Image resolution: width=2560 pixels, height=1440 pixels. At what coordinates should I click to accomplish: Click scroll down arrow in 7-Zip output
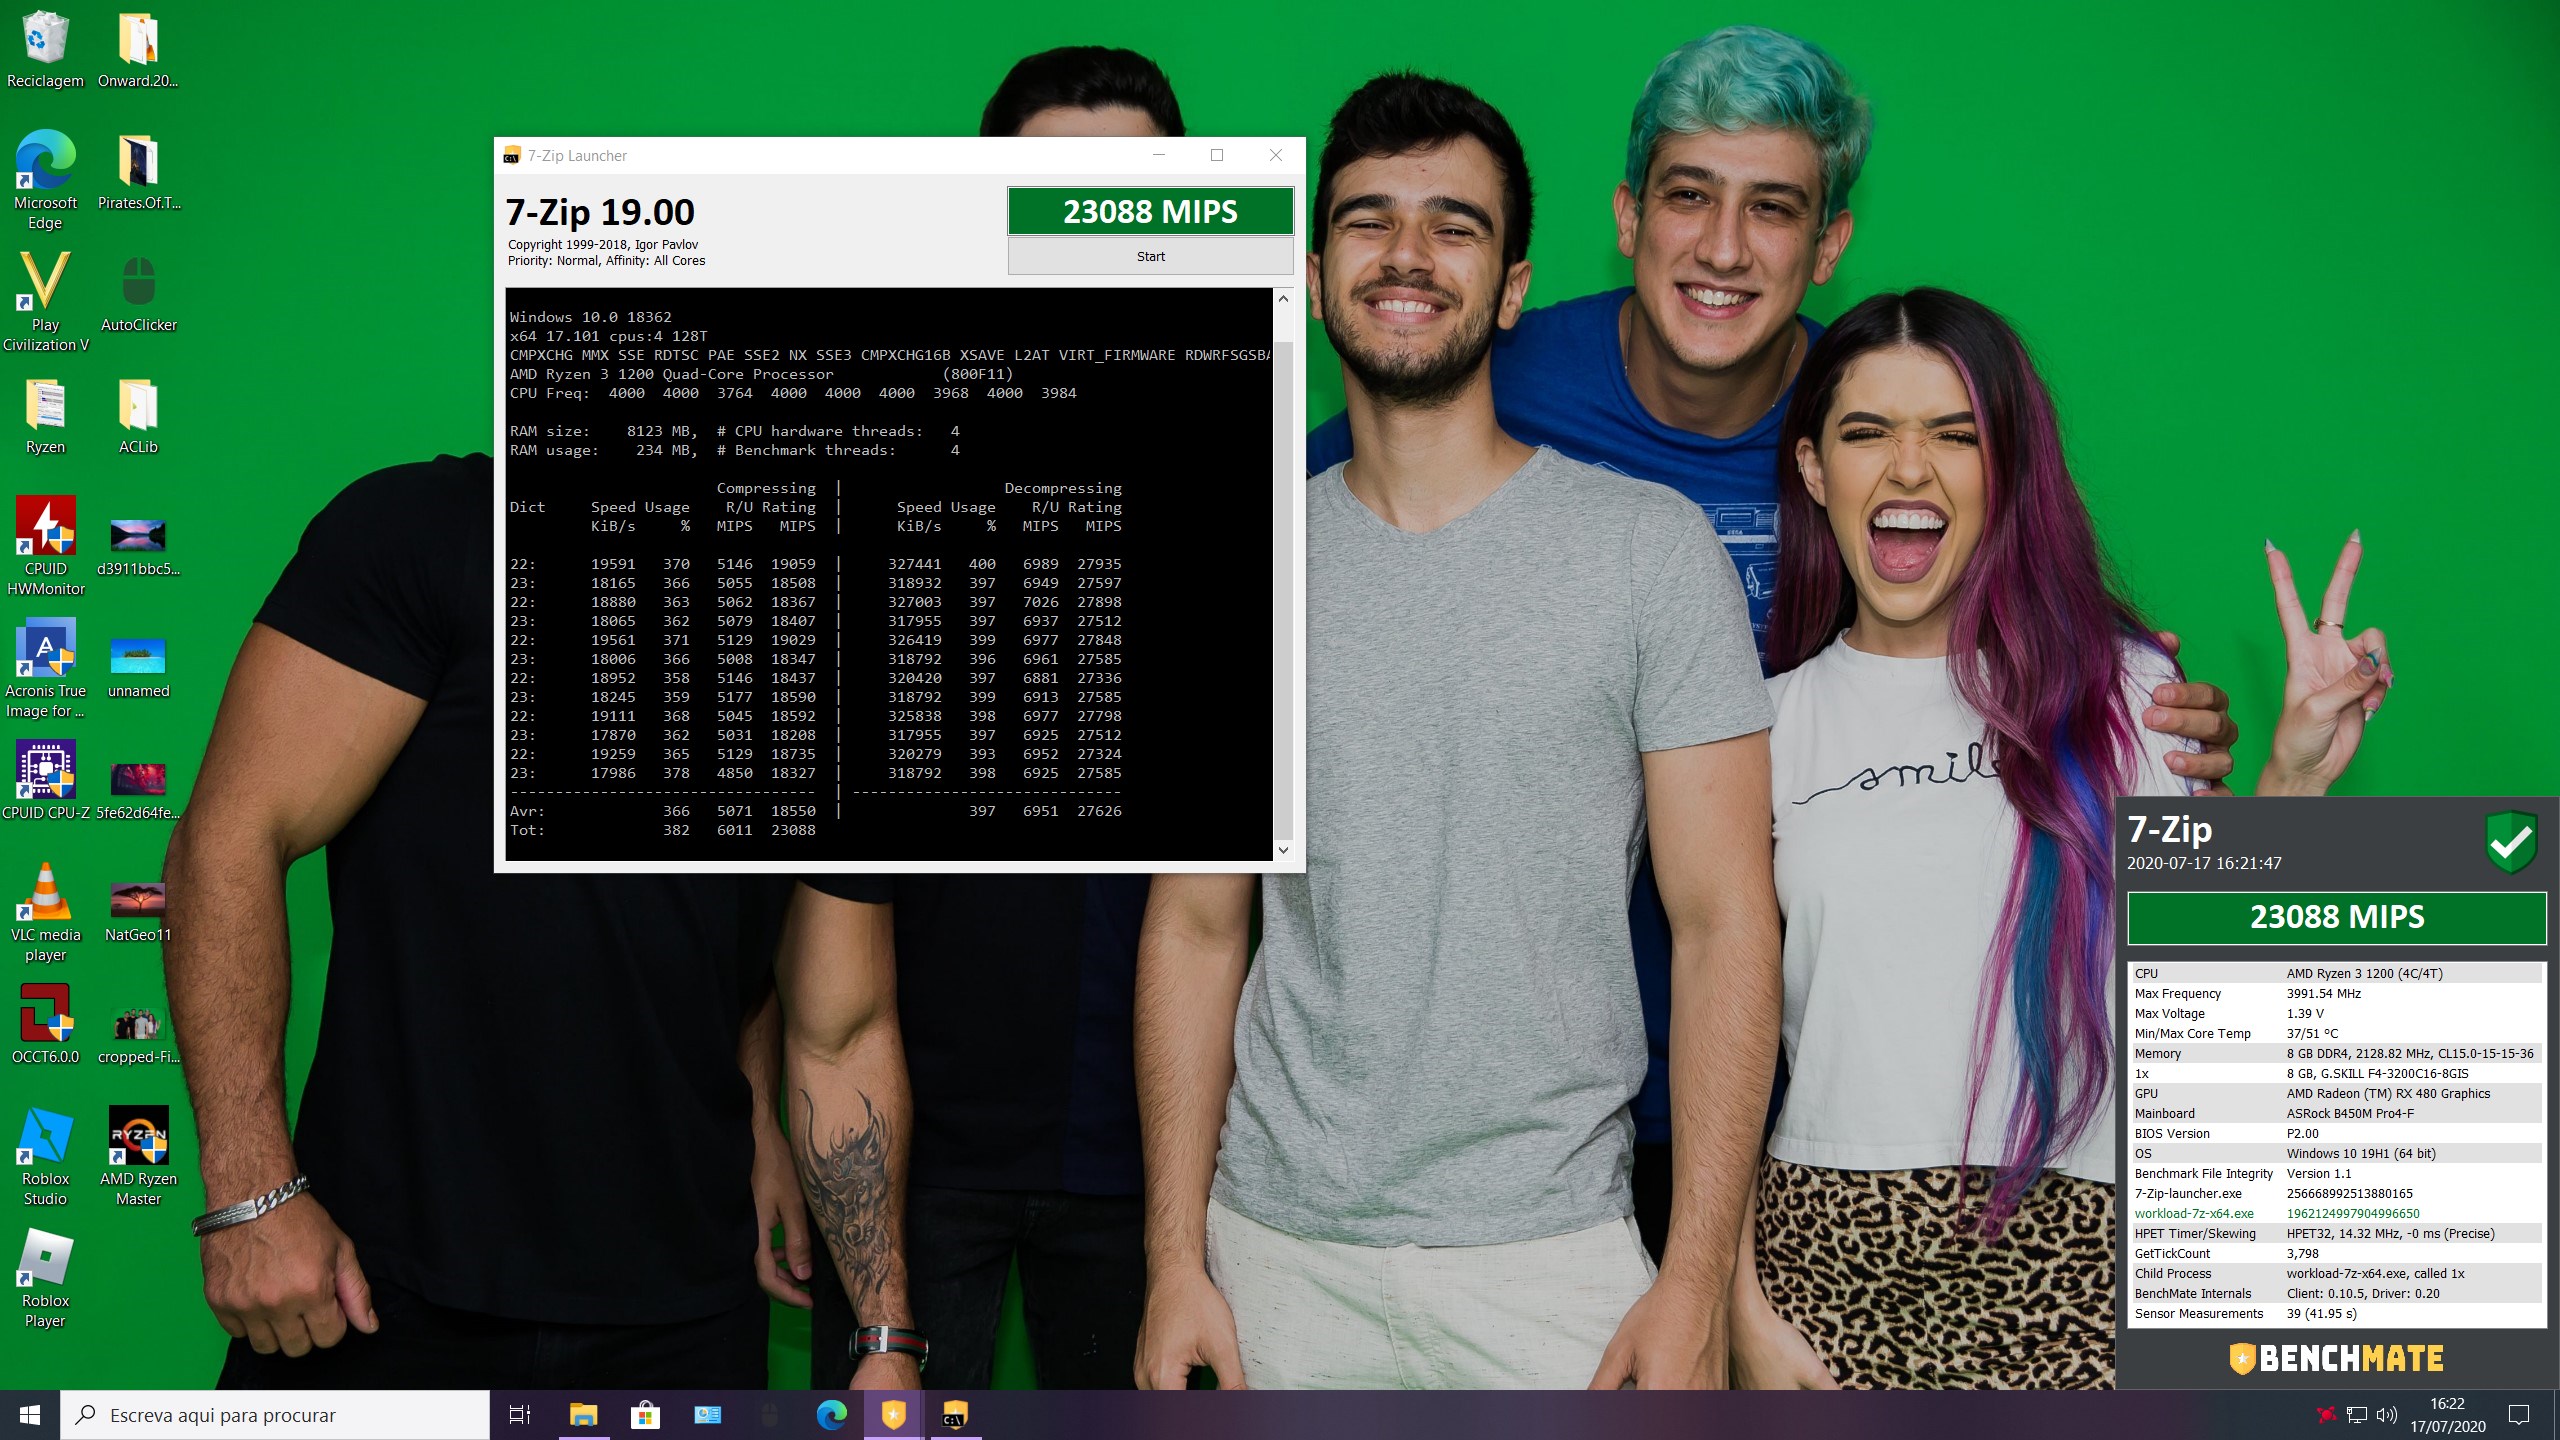click(1283, 850)
